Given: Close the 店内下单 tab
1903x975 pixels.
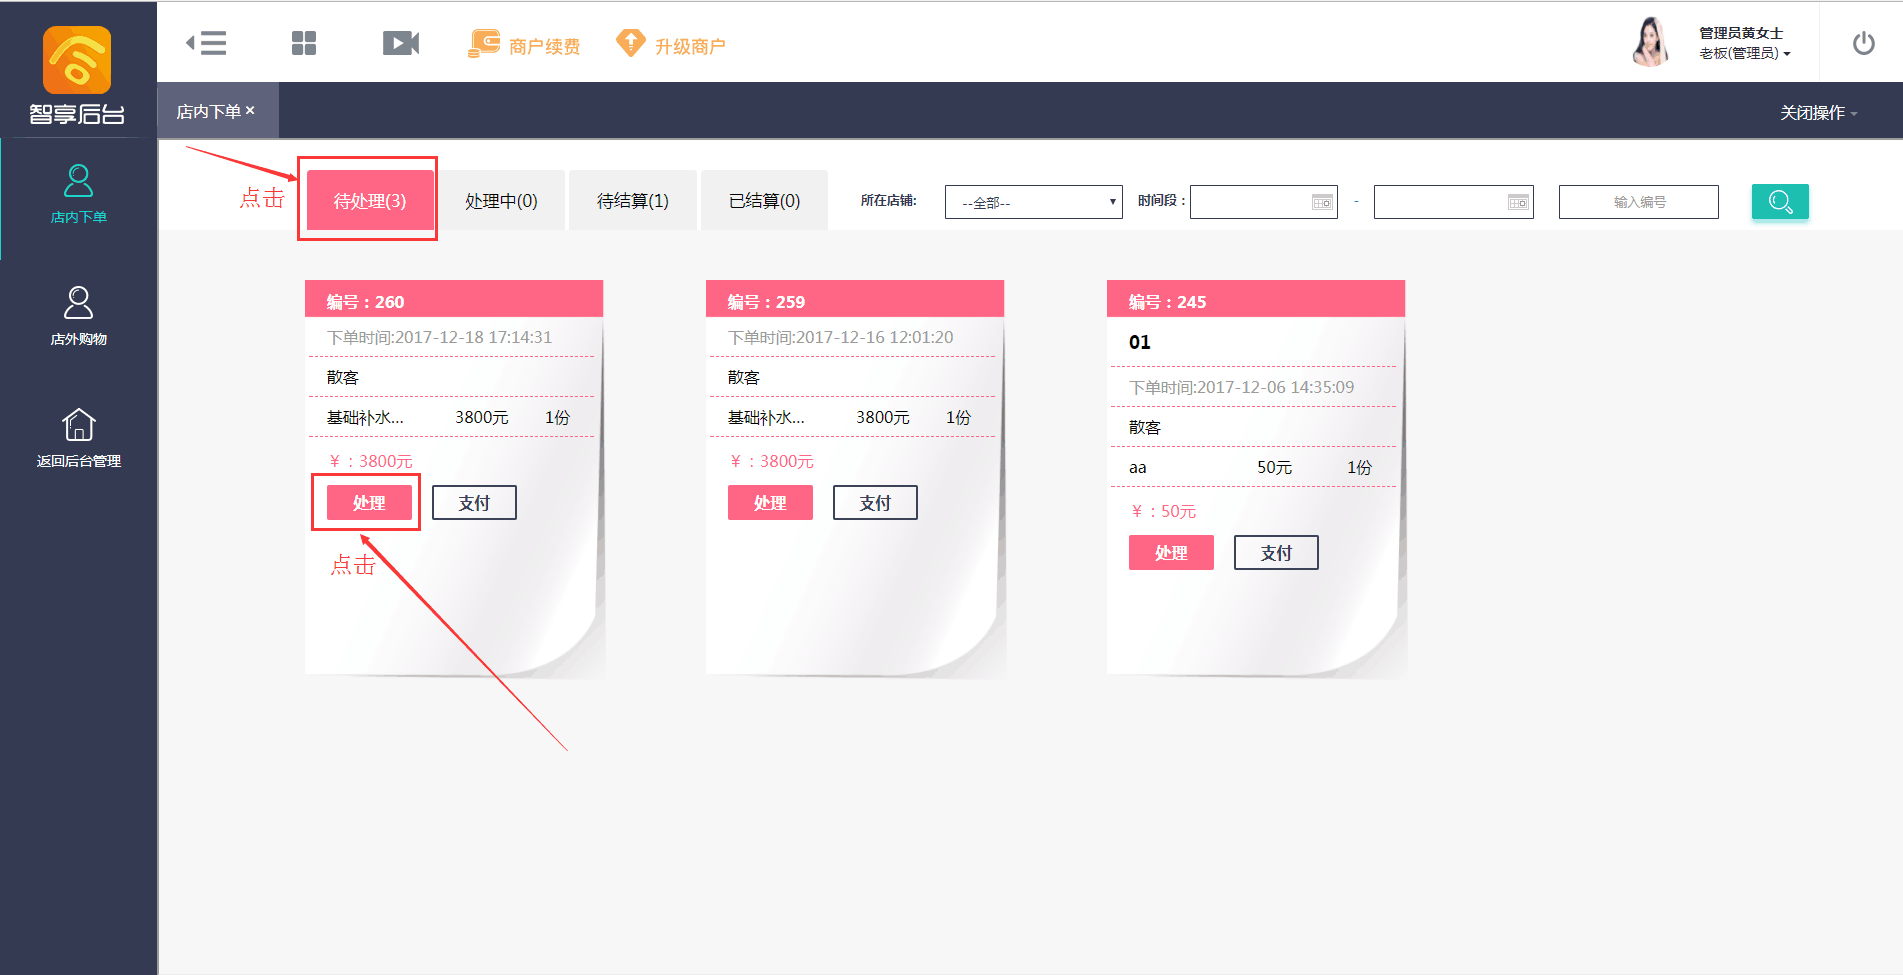Looking at the screenshot, I should [x=250, y=110].
